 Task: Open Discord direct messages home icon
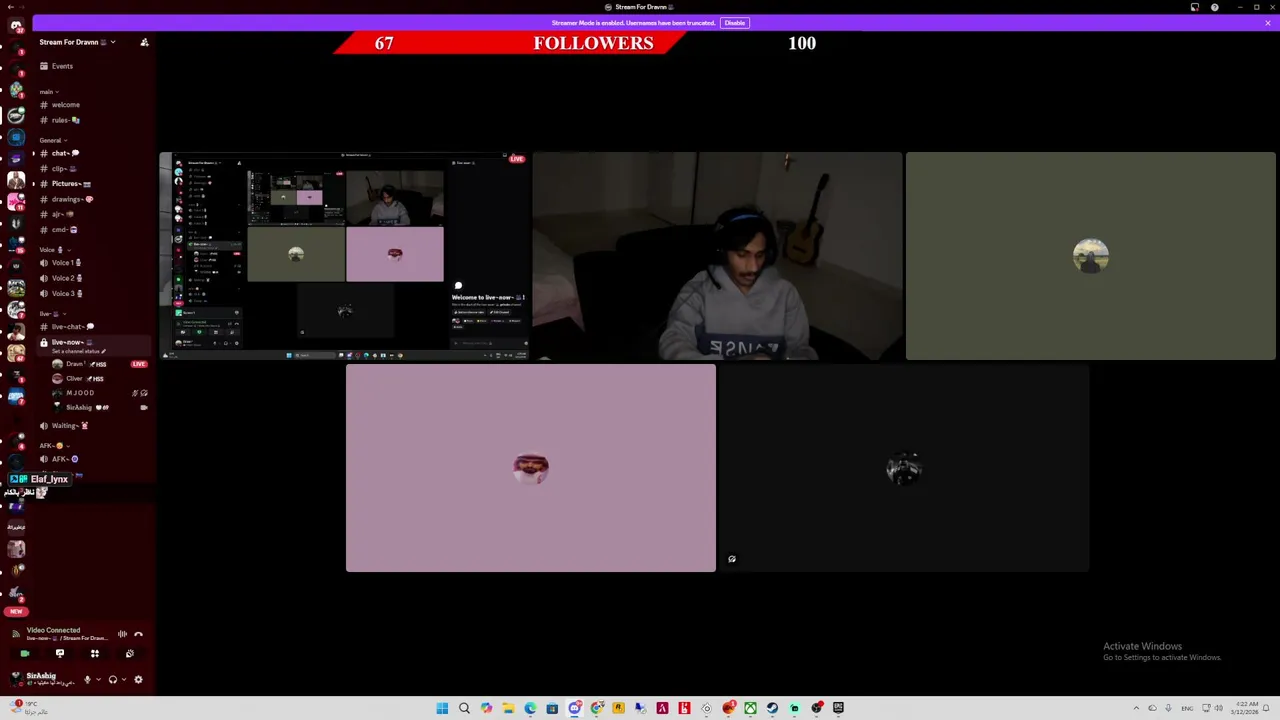pyautogui.click(x=16, y=26)
